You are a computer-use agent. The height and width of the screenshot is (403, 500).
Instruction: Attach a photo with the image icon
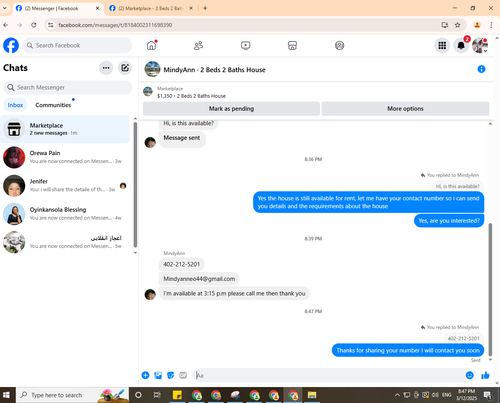coord(158,375)
